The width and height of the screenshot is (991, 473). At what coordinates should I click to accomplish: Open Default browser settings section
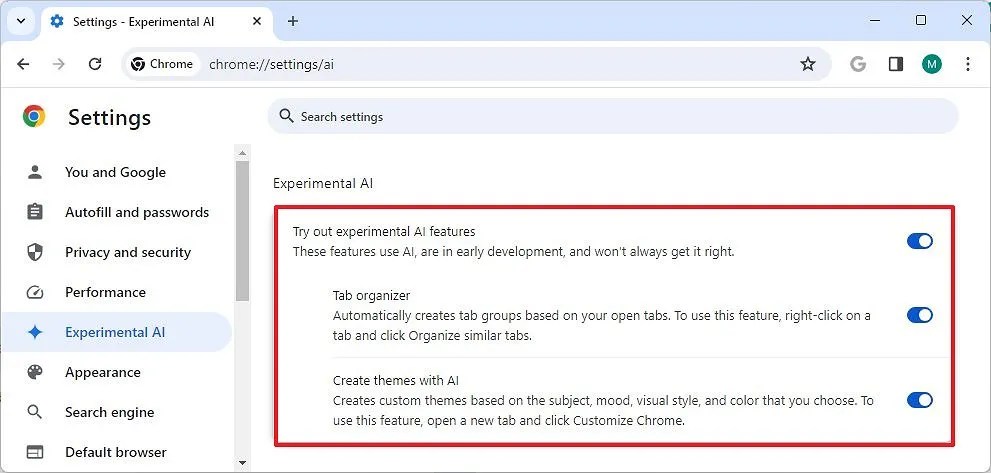(116, 452)
